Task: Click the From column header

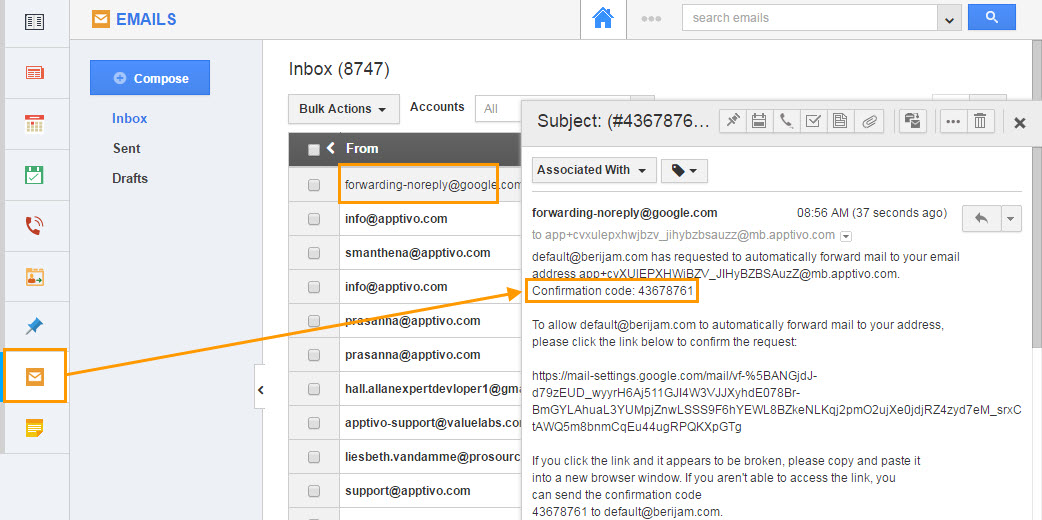Action: [x=362, y=148]
